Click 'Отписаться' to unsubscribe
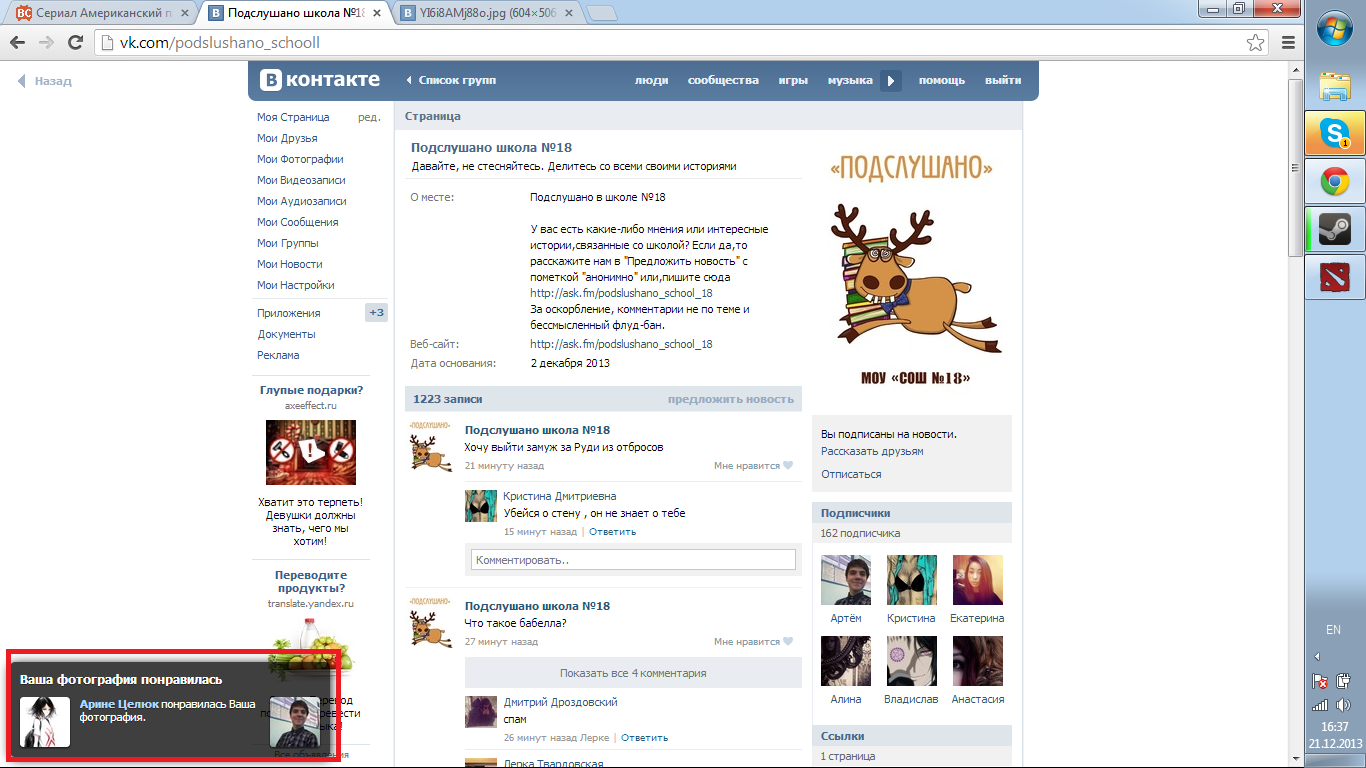Viewport: 1366px width, 768px height. coord(851,474)
